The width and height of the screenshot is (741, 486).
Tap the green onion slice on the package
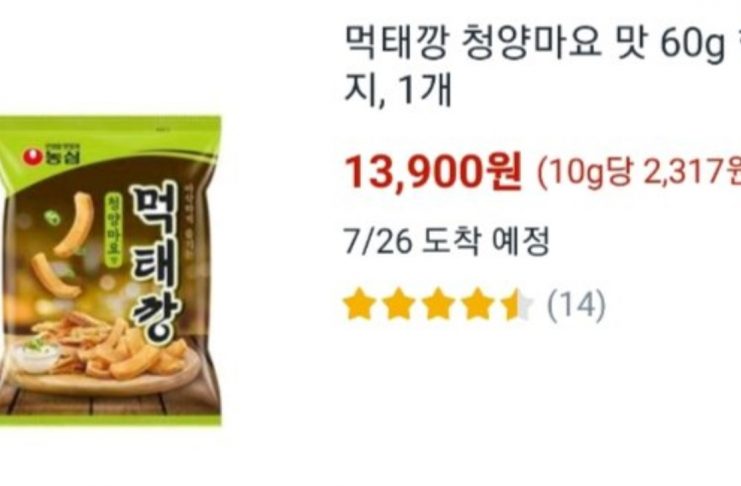tap(51, 218)
